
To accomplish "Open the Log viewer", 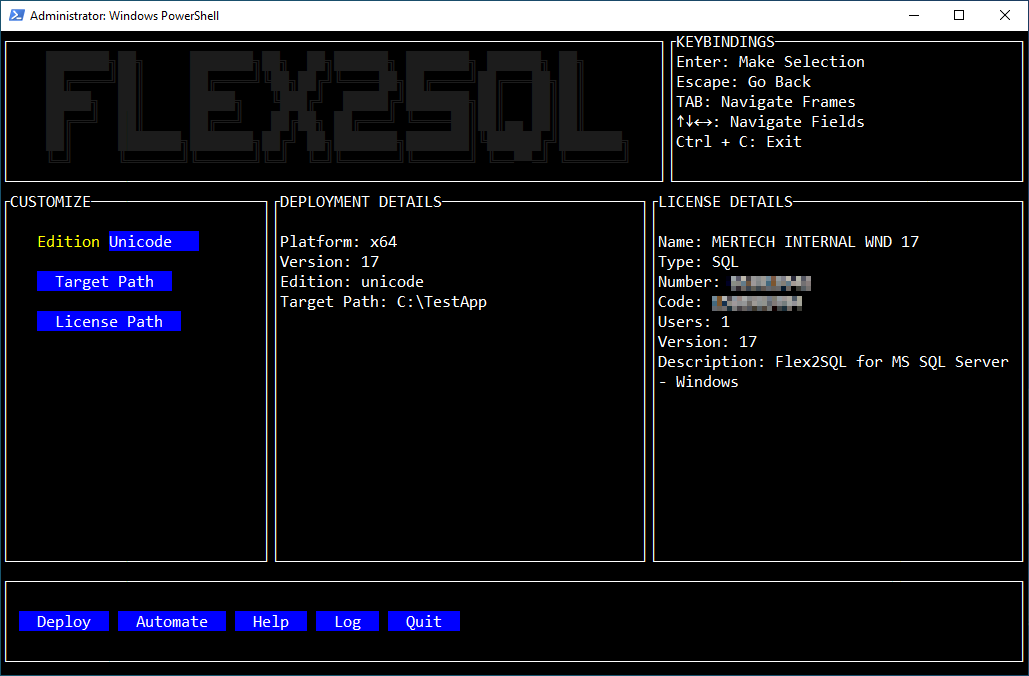I will (x=347, y=621).
